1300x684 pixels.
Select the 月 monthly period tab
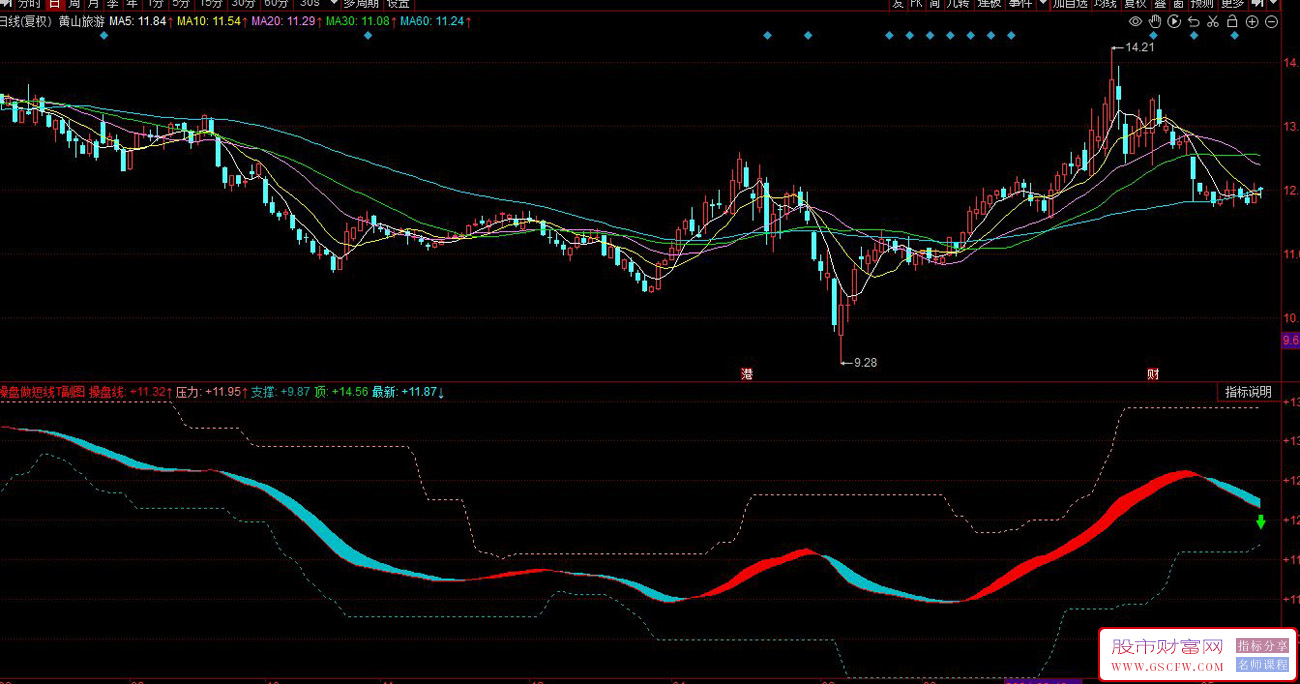(93, 4)
